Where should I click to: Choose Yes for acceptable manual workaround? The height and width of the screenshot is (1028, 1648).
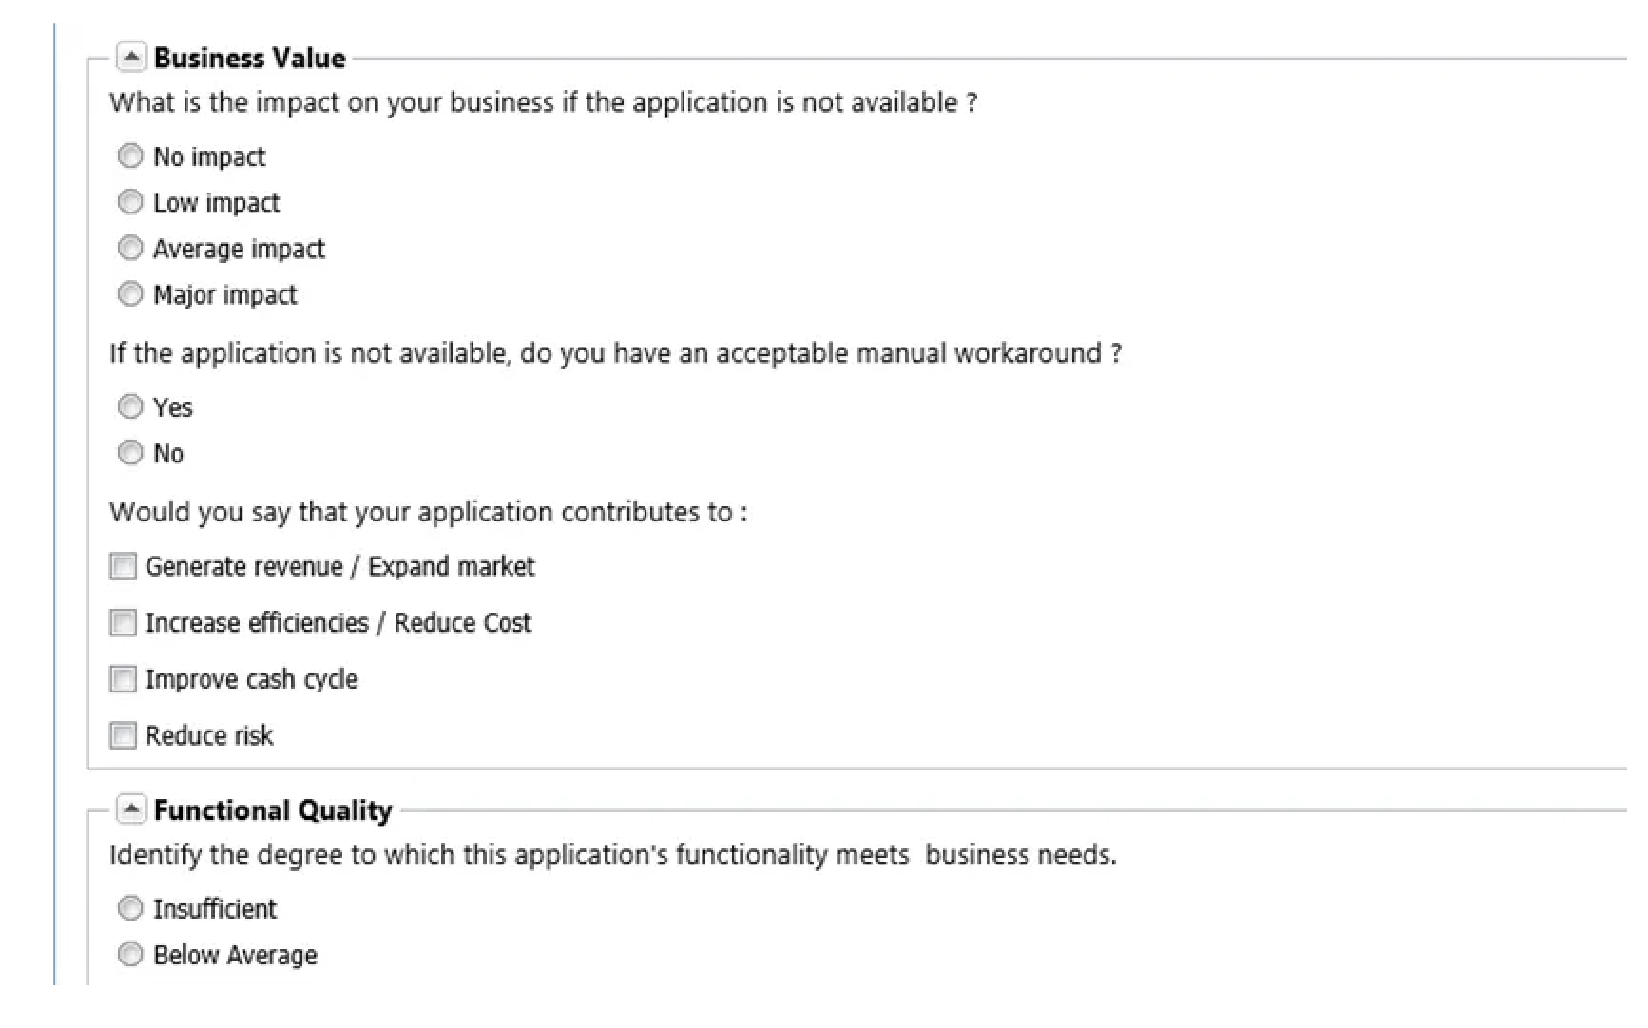(x=130, y=407)
